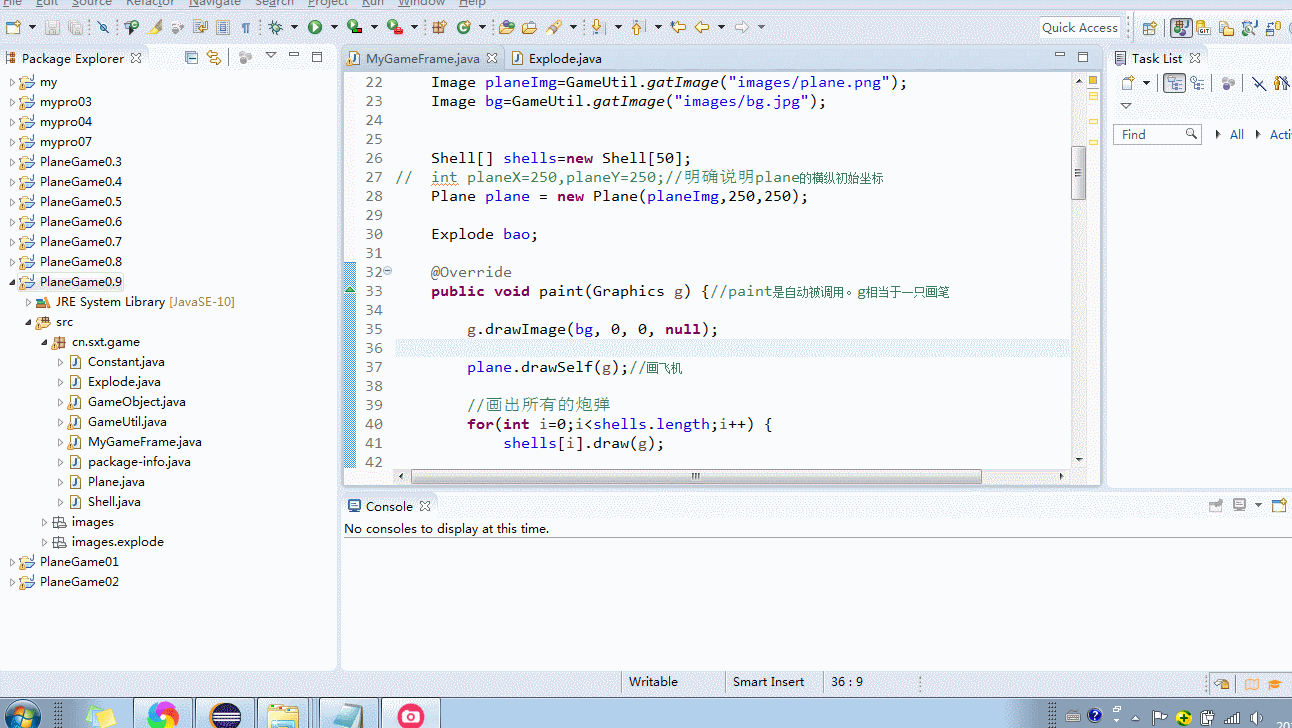Expand the images.explode package
Screen dimensions: 1292x728
point(45,542)
